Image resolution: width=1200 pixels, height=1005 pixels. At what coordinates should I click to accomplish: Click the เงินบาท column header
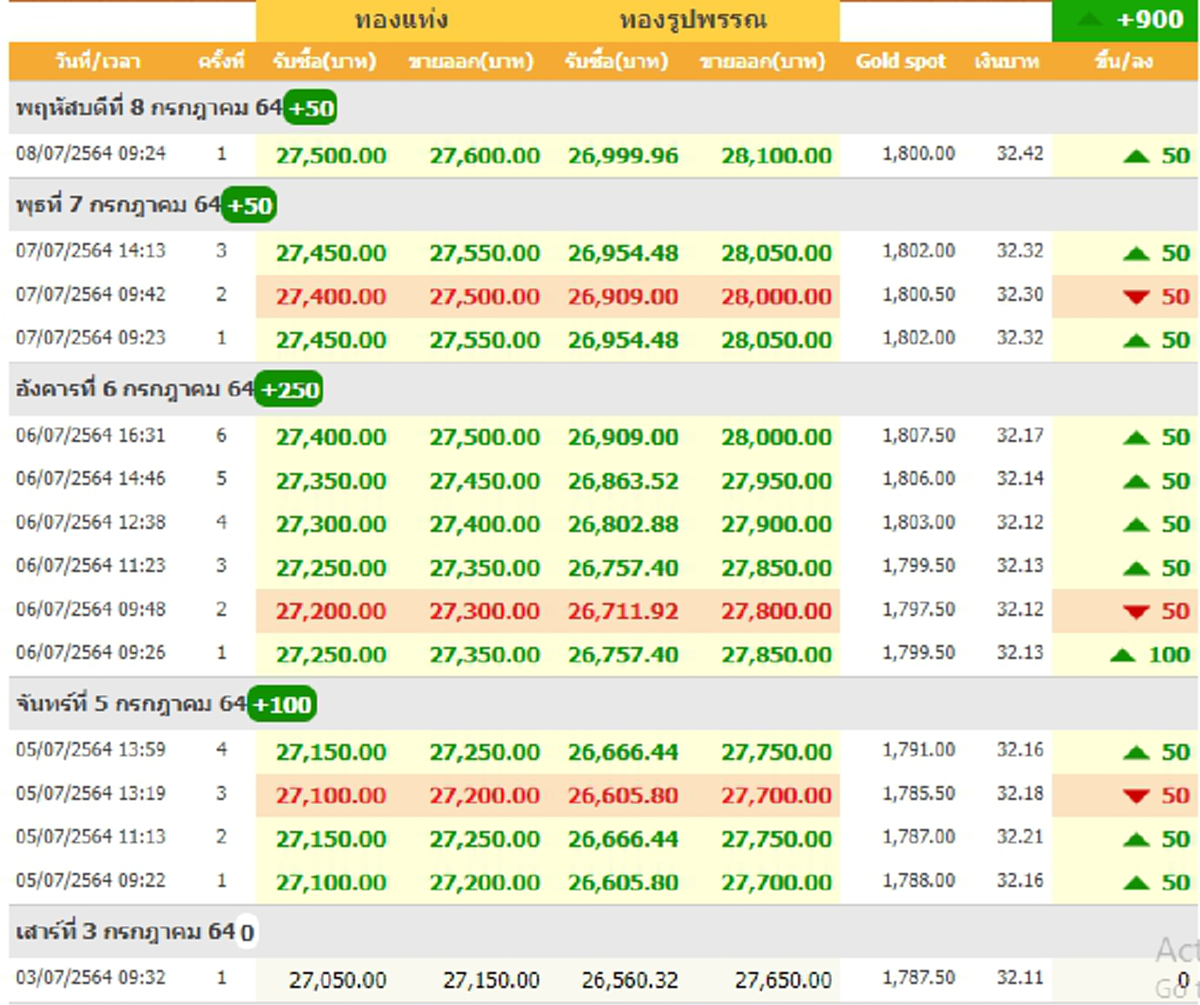(1006, 62)
